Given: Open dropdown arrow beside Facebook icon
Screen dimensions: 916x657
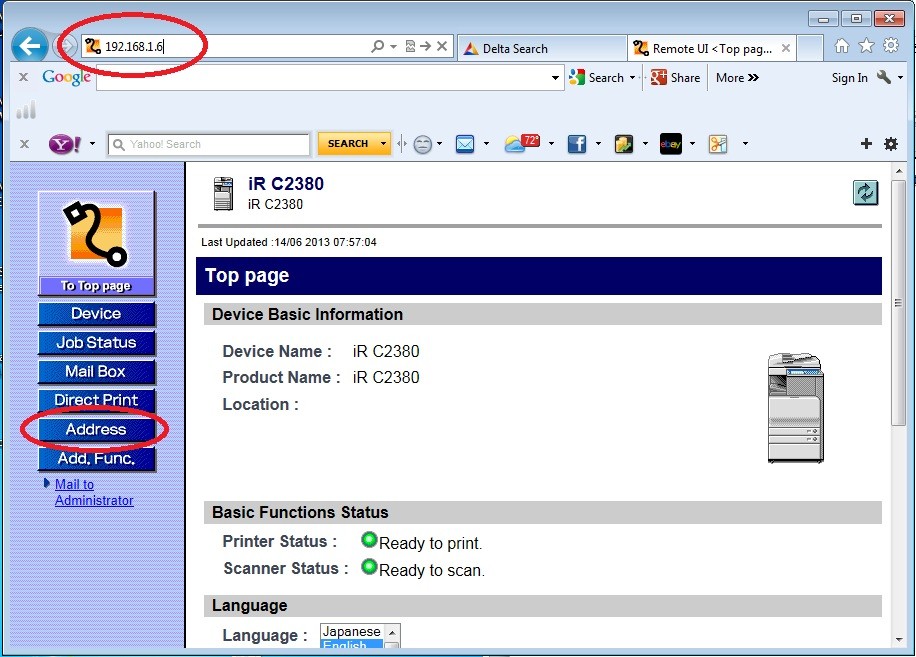Looking at the screenshot, I should point(598,144).
